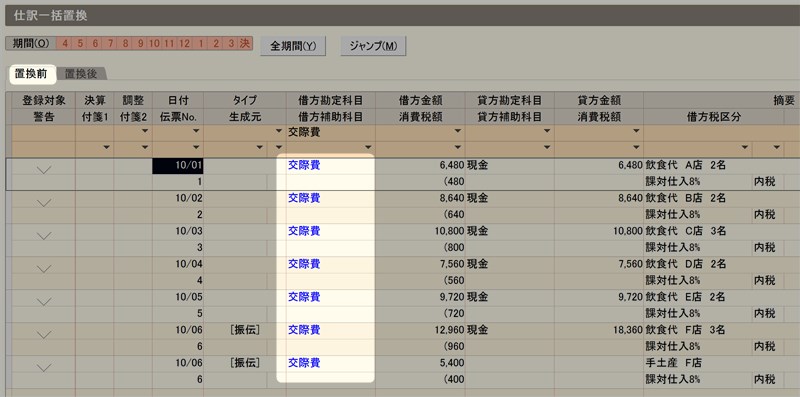Click the tax amount (400

coord(454,380)
